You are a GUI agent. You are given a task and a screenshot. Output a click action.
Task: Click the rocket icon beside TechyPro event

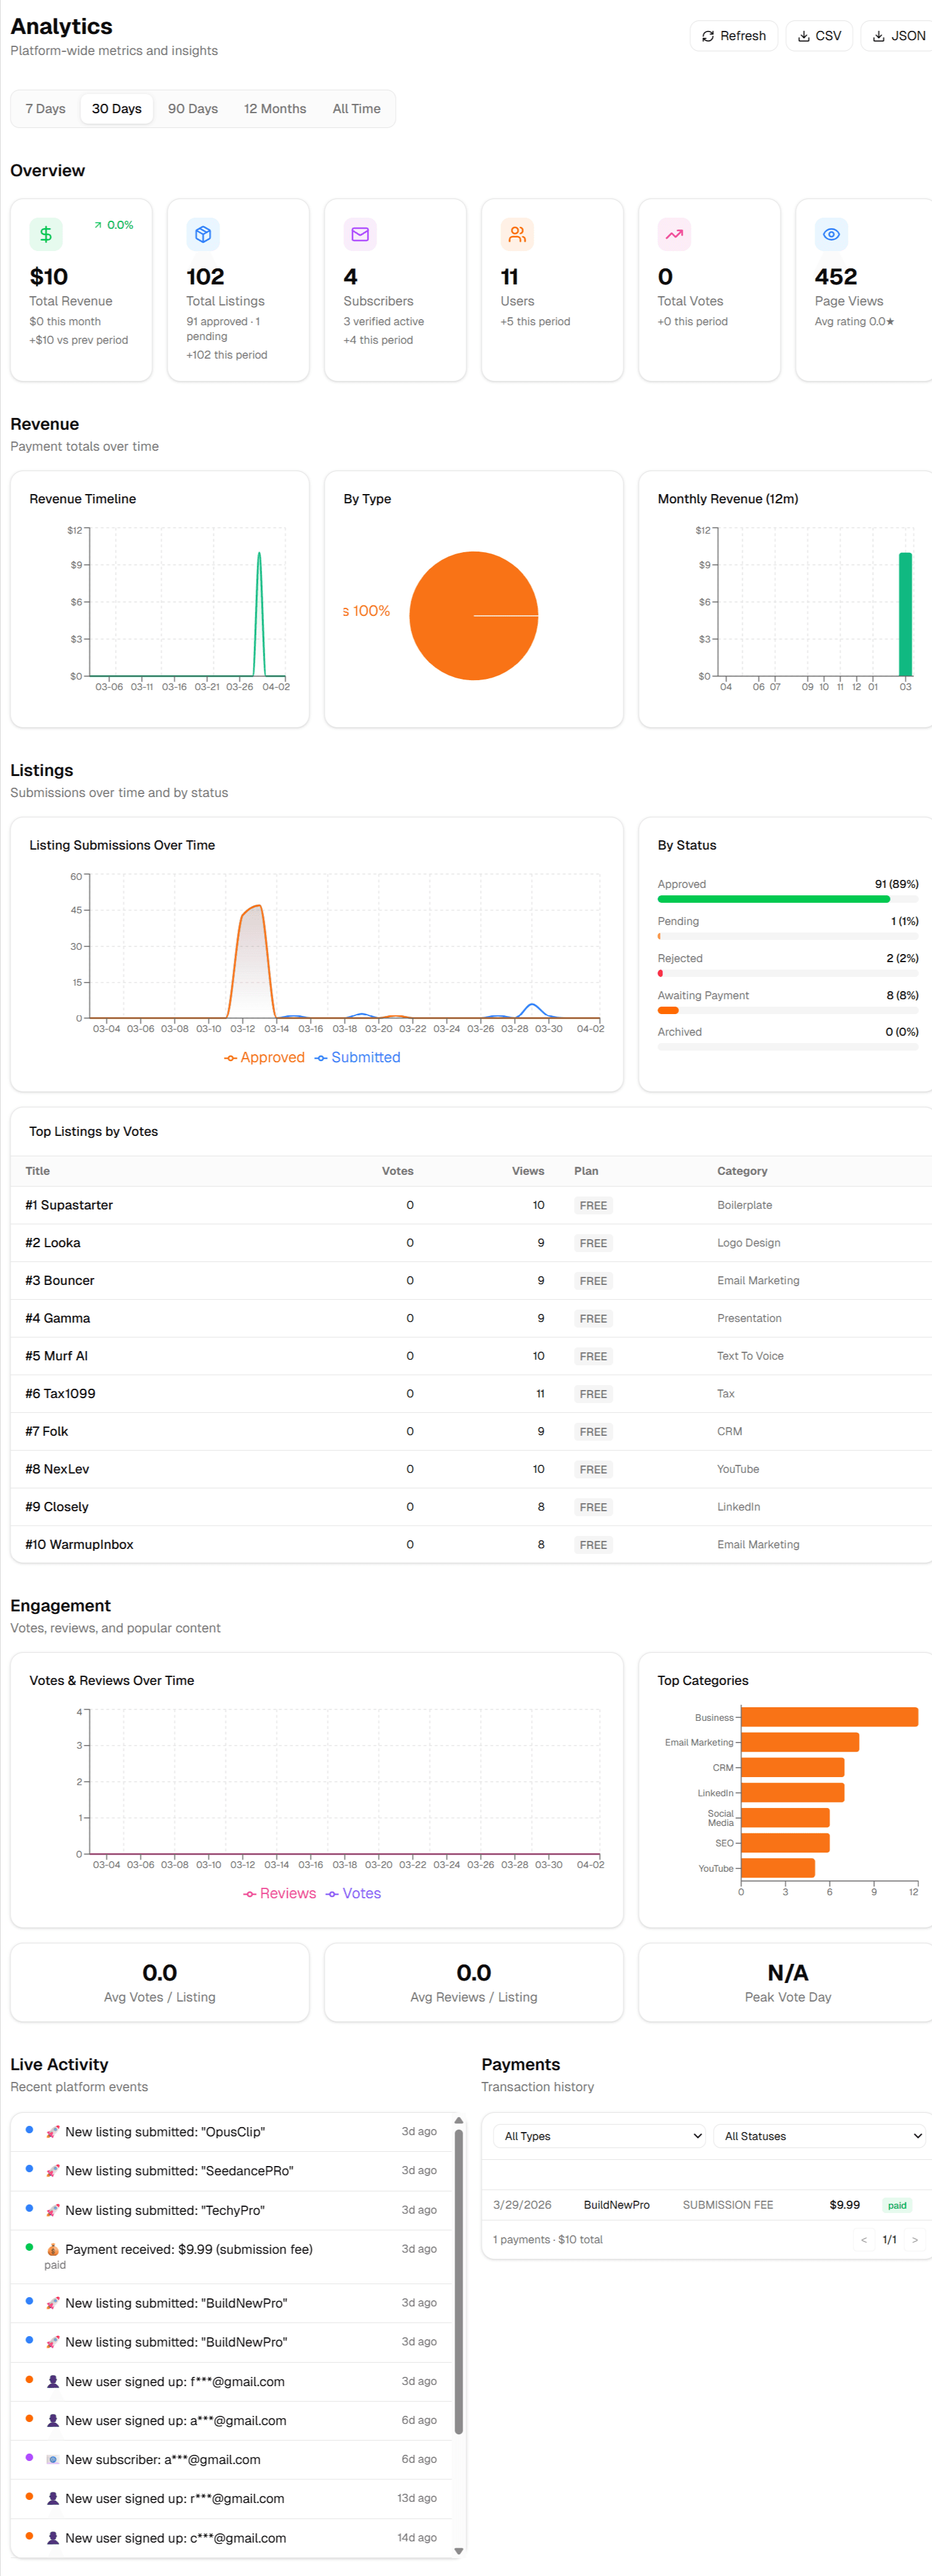(53, 2210)
